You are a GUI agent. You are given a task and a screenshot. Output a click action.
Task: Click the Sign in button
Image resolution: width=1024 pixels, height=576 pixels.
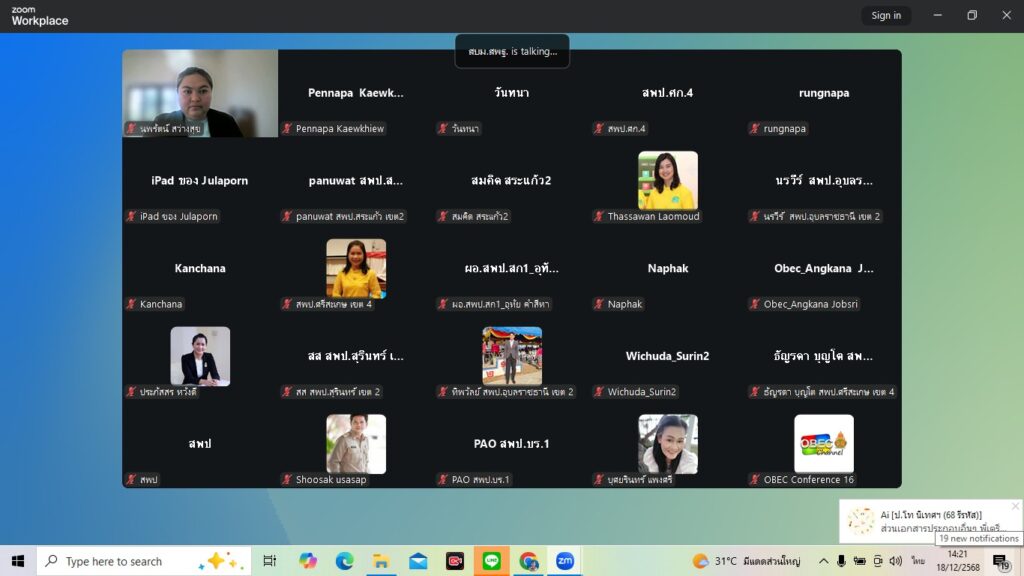pos(886,15)
